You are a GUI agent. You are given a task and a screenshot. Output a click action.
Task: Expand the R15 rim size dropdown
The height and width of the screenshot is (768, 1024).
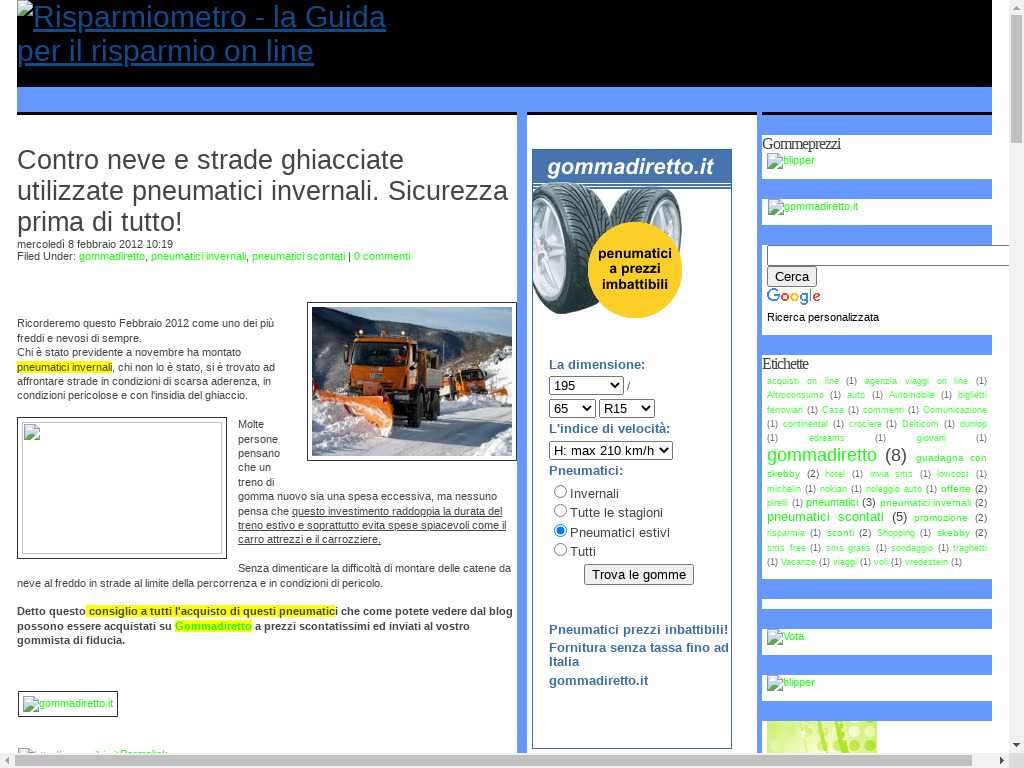[626, 408]
